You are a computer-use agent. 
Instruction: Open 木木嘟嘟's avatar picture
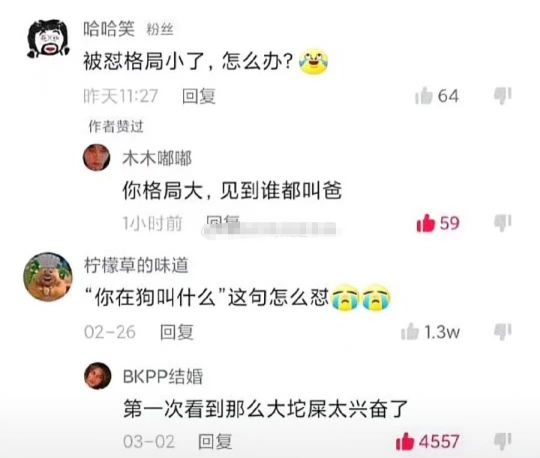(x=96, y=157)
